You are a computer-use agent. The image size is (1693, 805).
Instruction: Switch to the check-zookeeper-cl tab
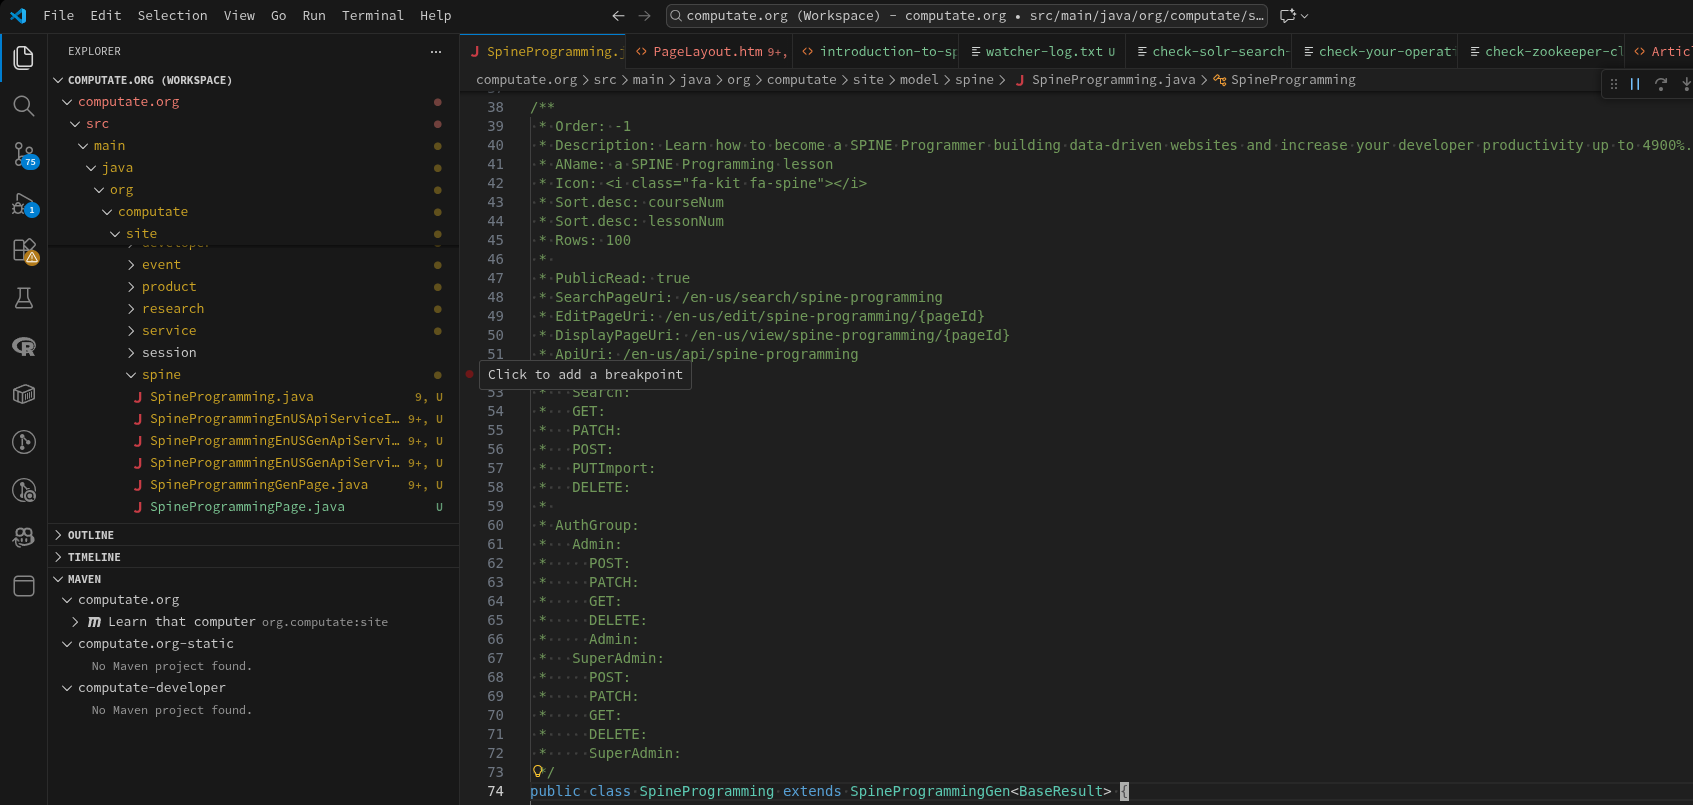pos(1541,51)
